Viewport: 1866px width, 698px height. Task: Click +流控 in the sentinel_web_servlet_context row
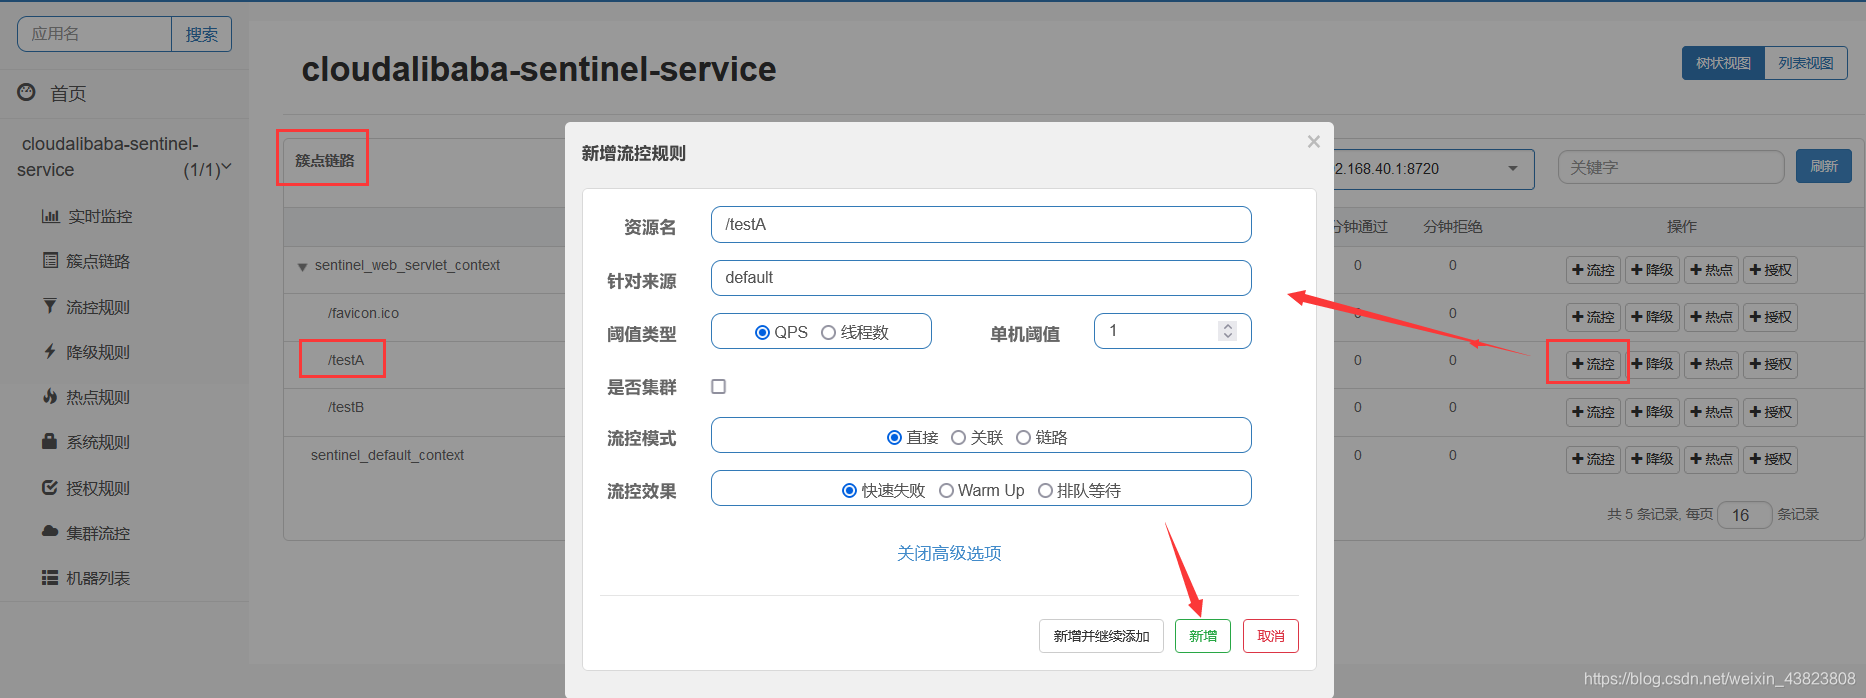point(1593,270)
